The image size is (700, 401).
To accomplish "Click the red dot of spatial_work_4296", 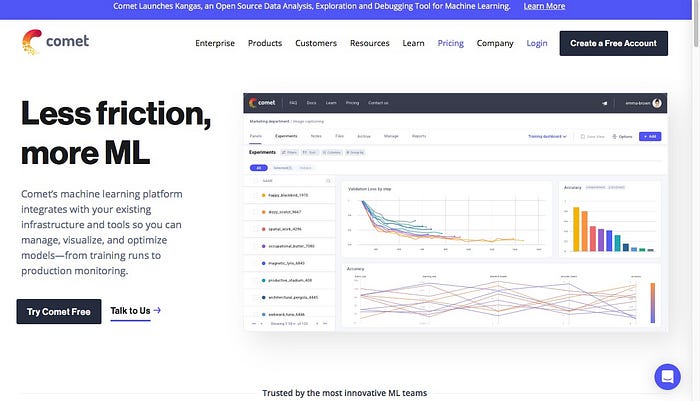I will click(x=263, y=229).
